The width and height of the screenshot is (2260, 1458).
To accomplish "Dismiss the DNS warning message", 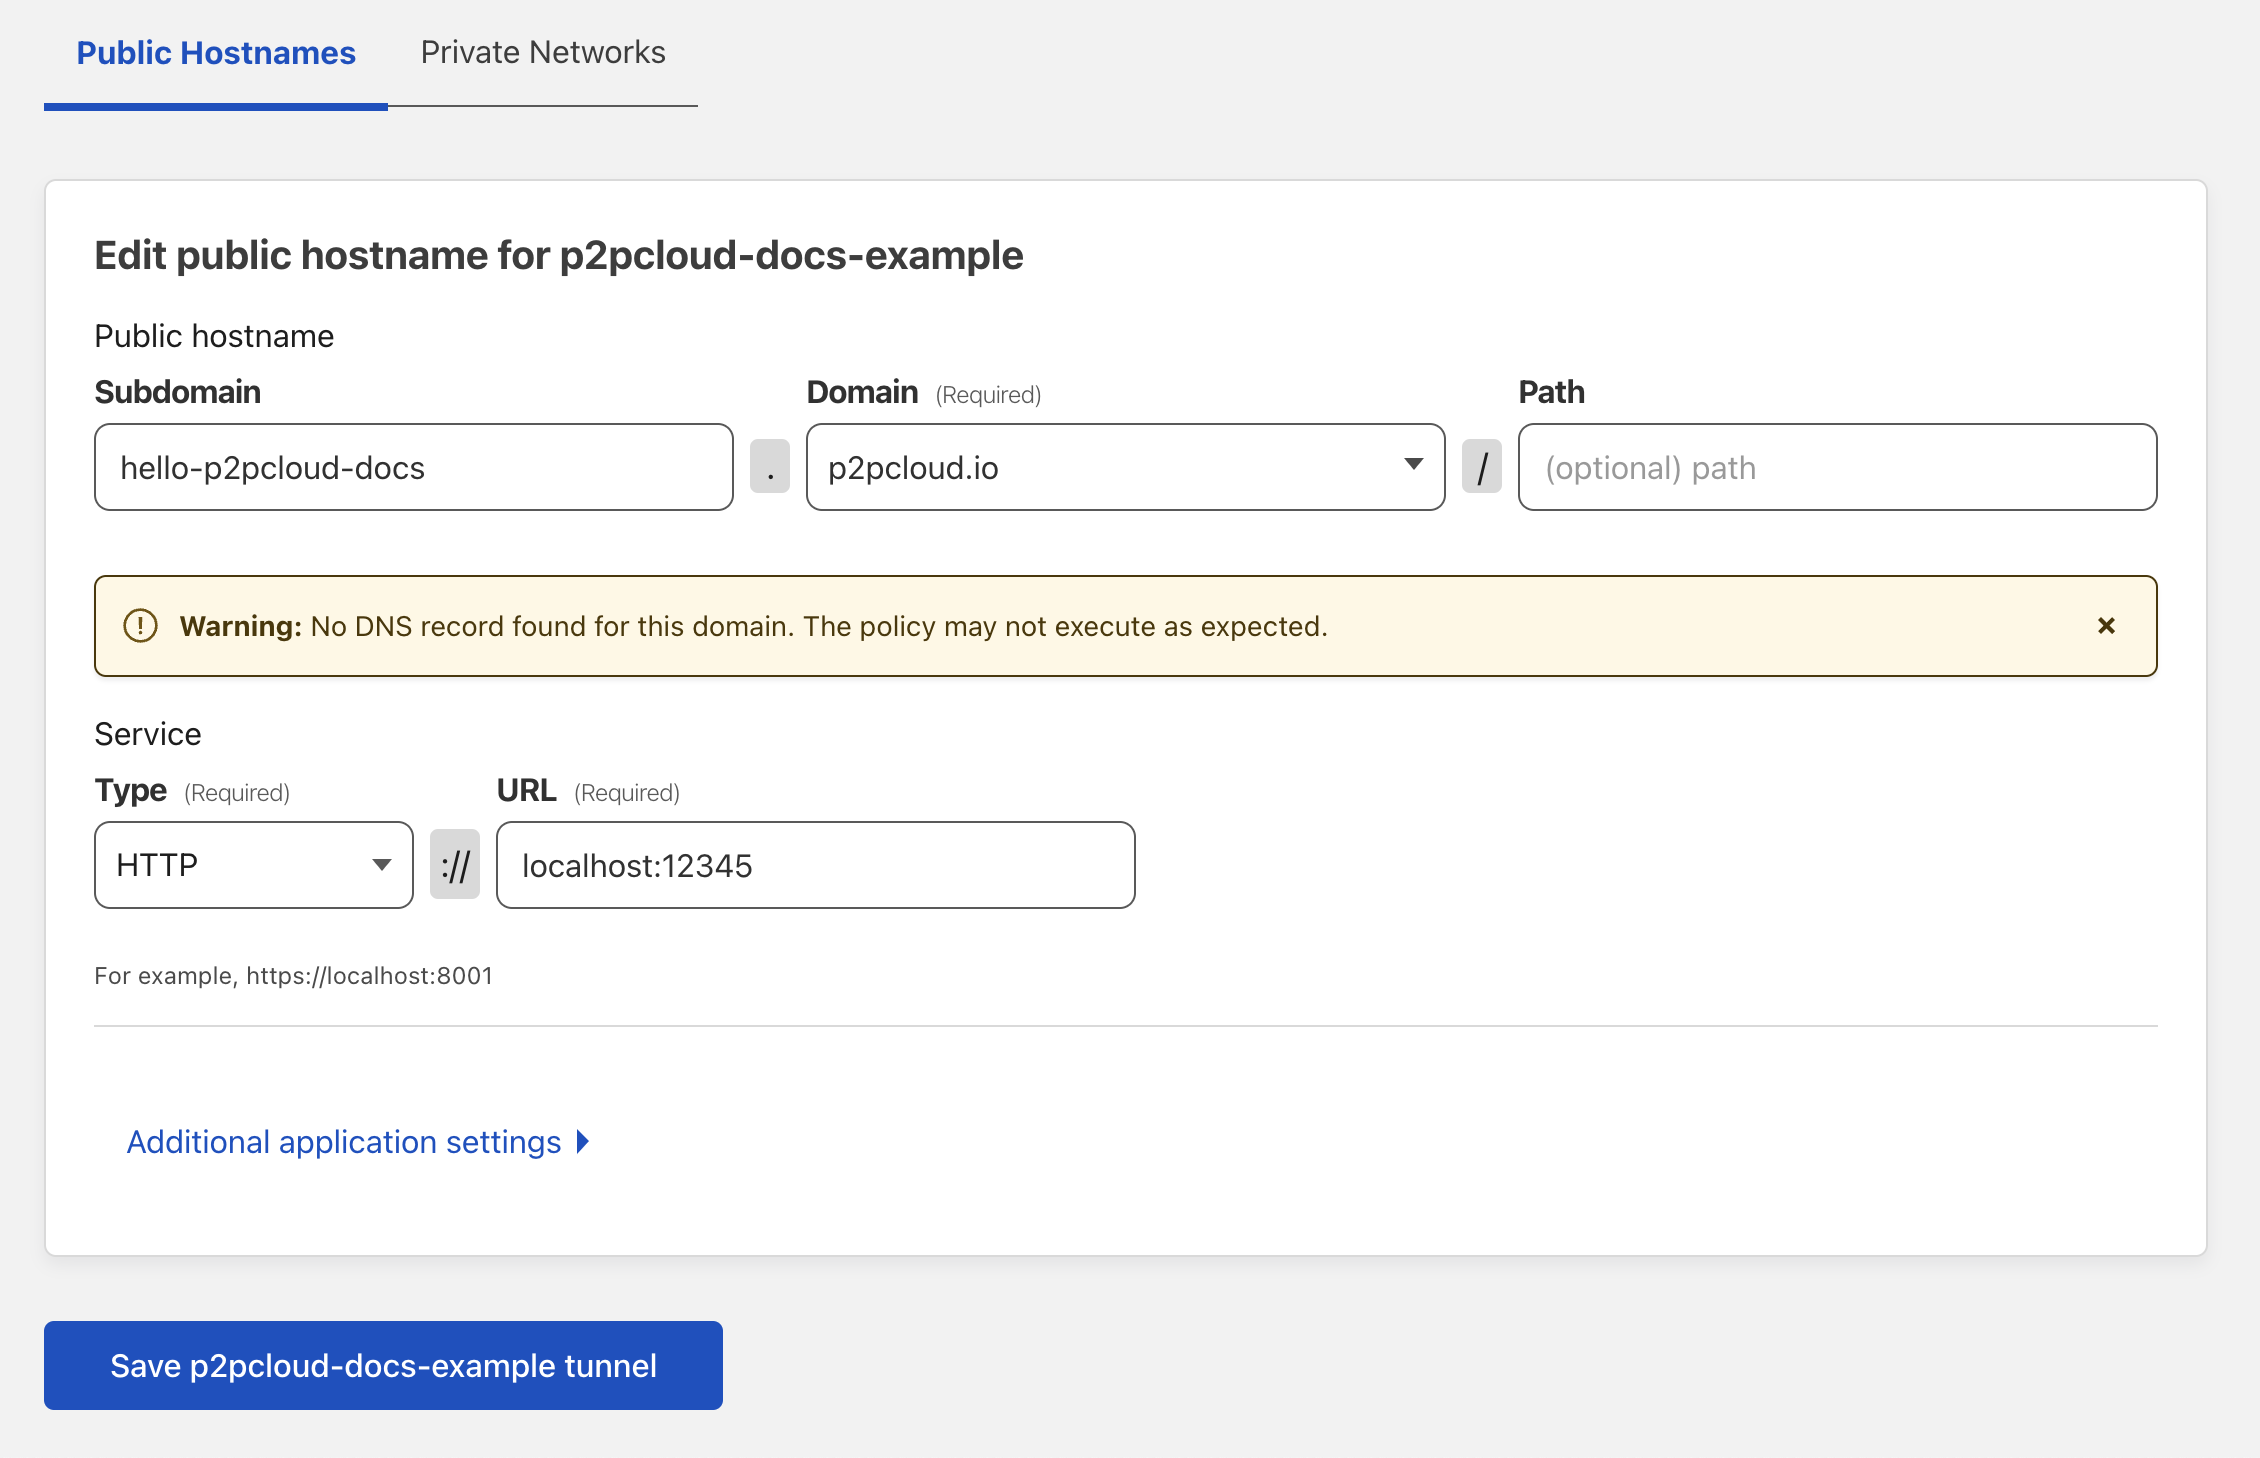I will coord(2107,626).
